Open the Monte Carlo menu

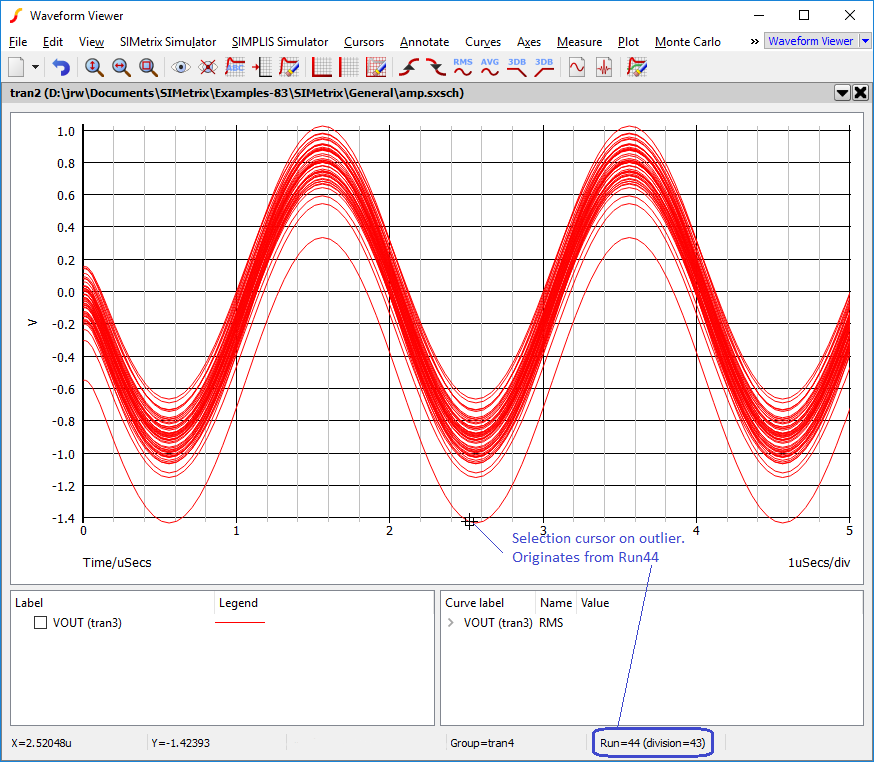pos(687,42)
